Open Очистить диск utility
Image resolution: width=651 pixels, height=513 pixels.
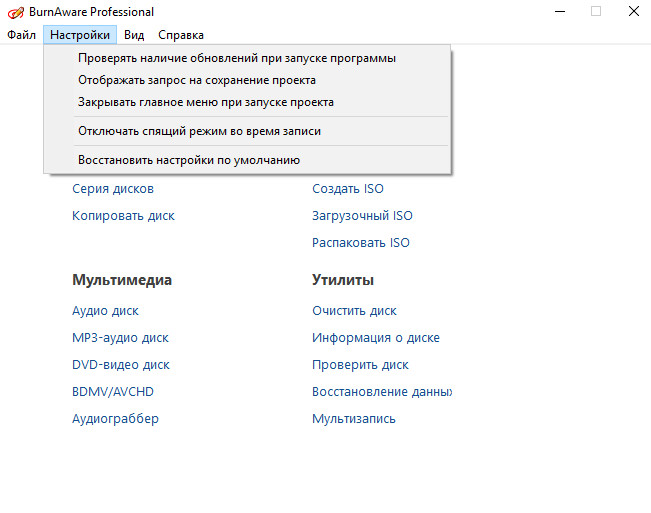[x=354, y=311]
